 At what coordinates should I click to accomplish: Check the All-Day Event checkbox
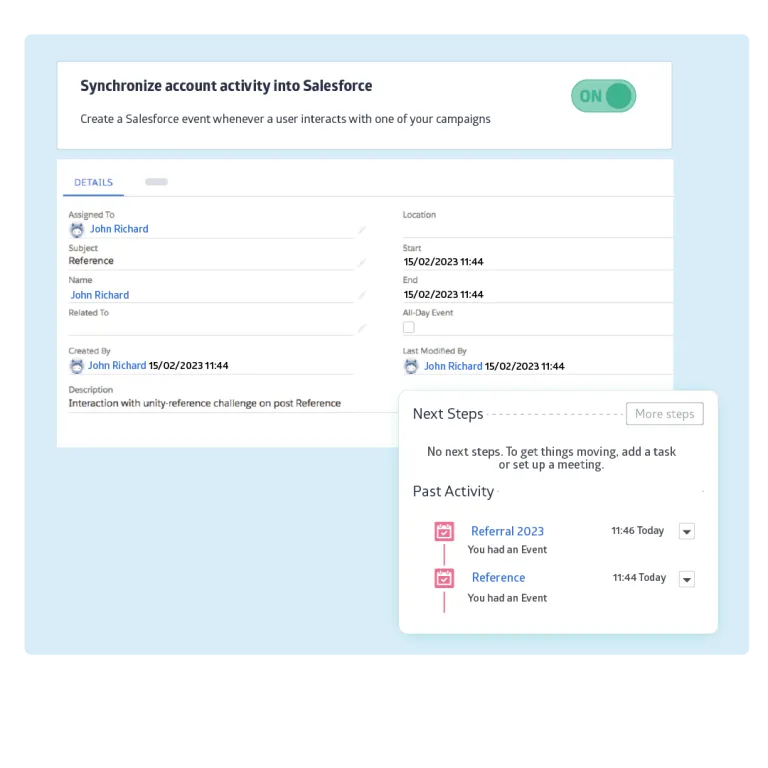[409, 327]
